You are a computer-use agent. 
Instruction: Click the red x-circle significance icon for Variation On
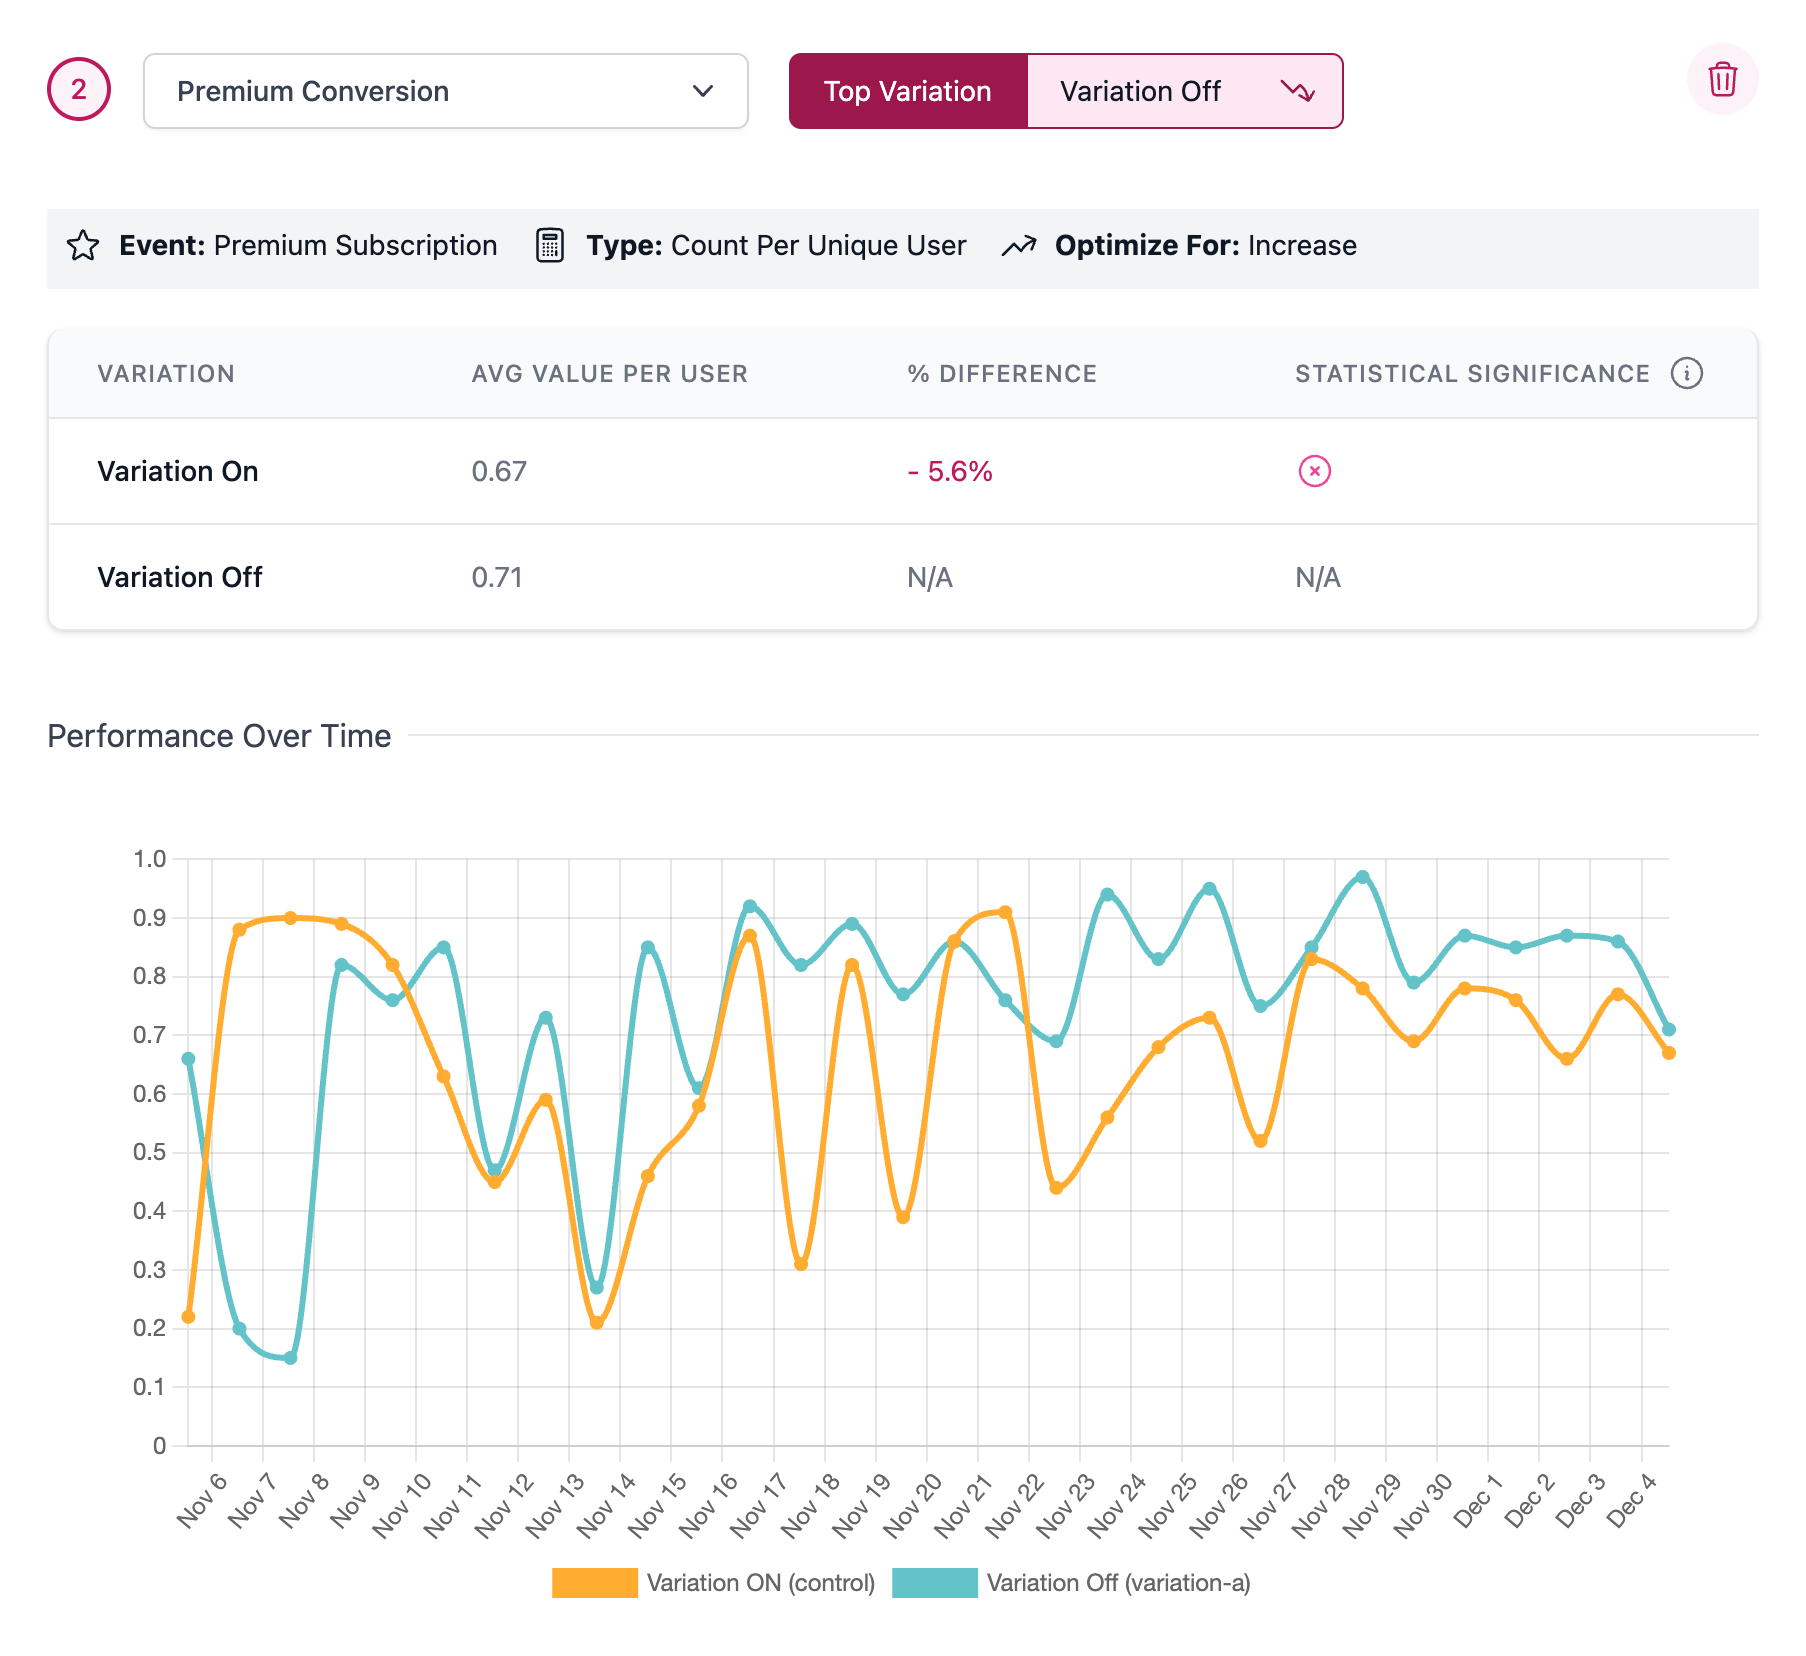(x=1315, y=471)
